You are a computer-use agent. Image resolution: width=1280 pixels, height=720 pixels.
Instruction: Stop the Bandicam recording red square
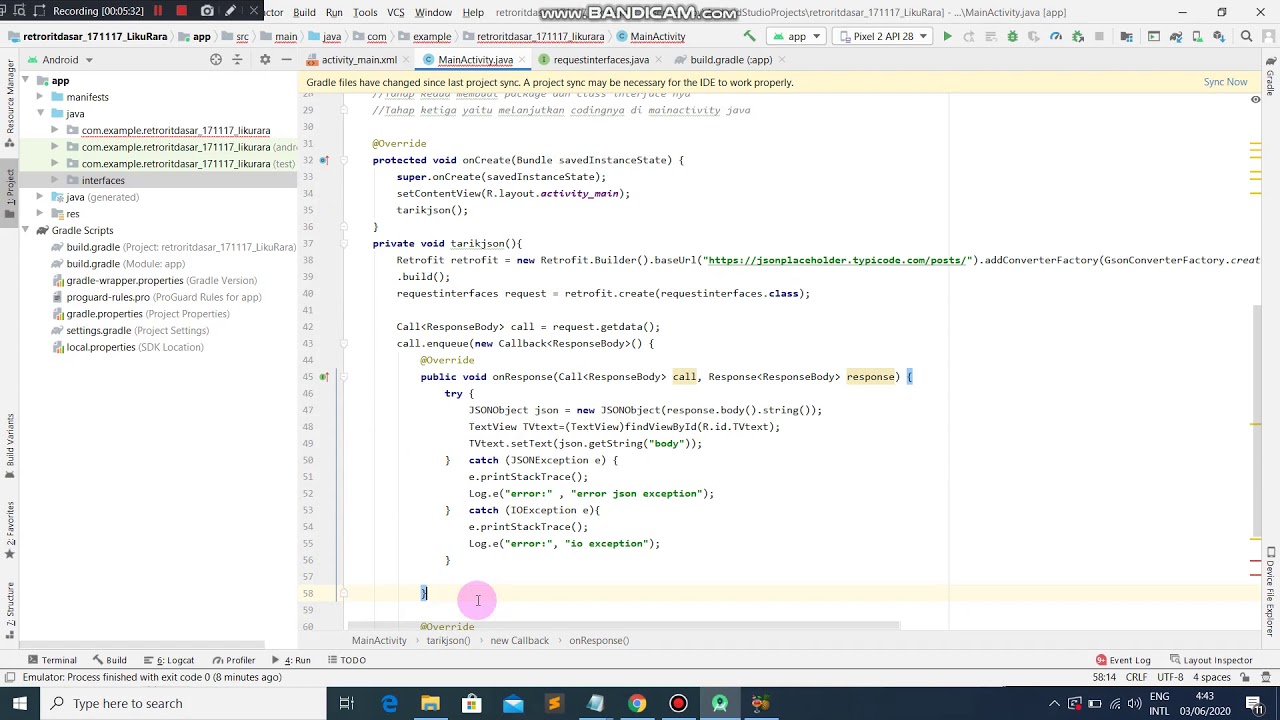pos(181,11)
